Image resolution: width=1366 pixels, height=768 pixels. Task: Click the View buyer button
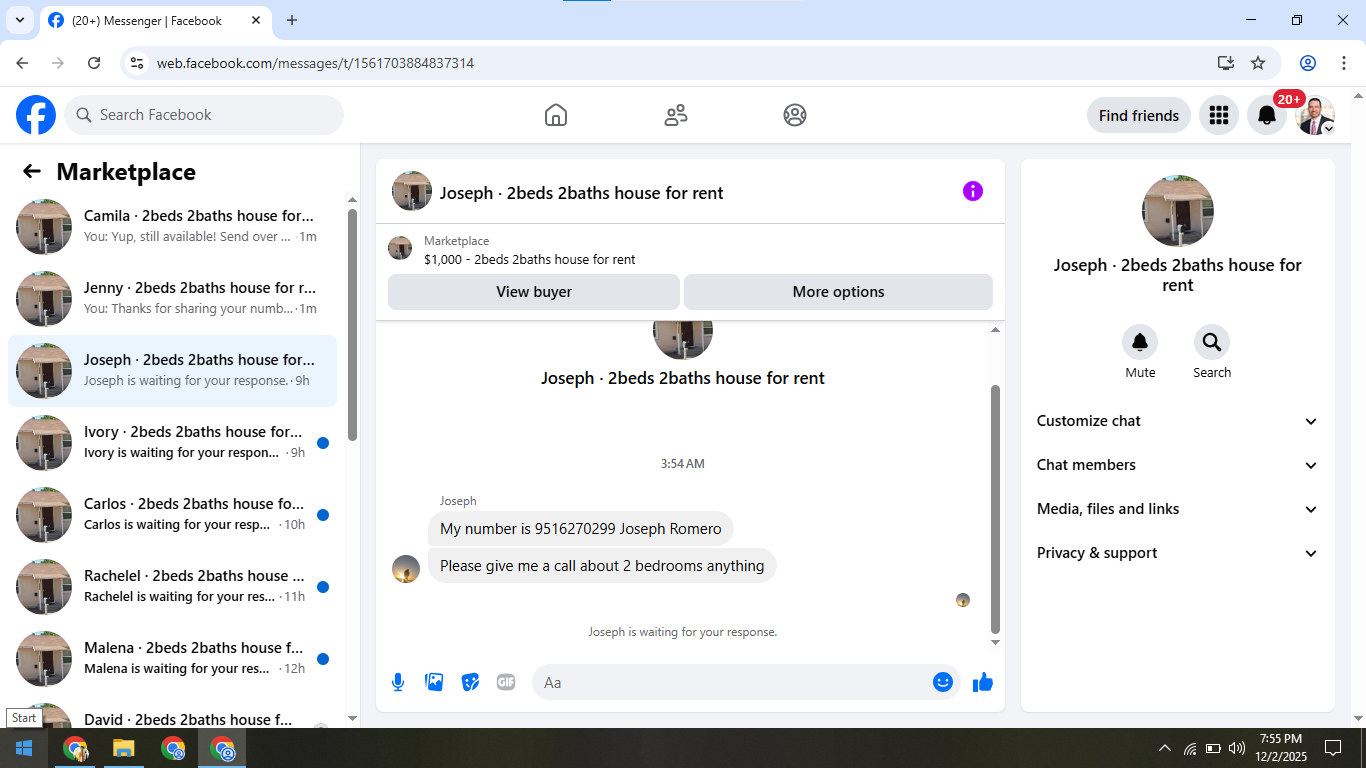click(x=534, y=292)
